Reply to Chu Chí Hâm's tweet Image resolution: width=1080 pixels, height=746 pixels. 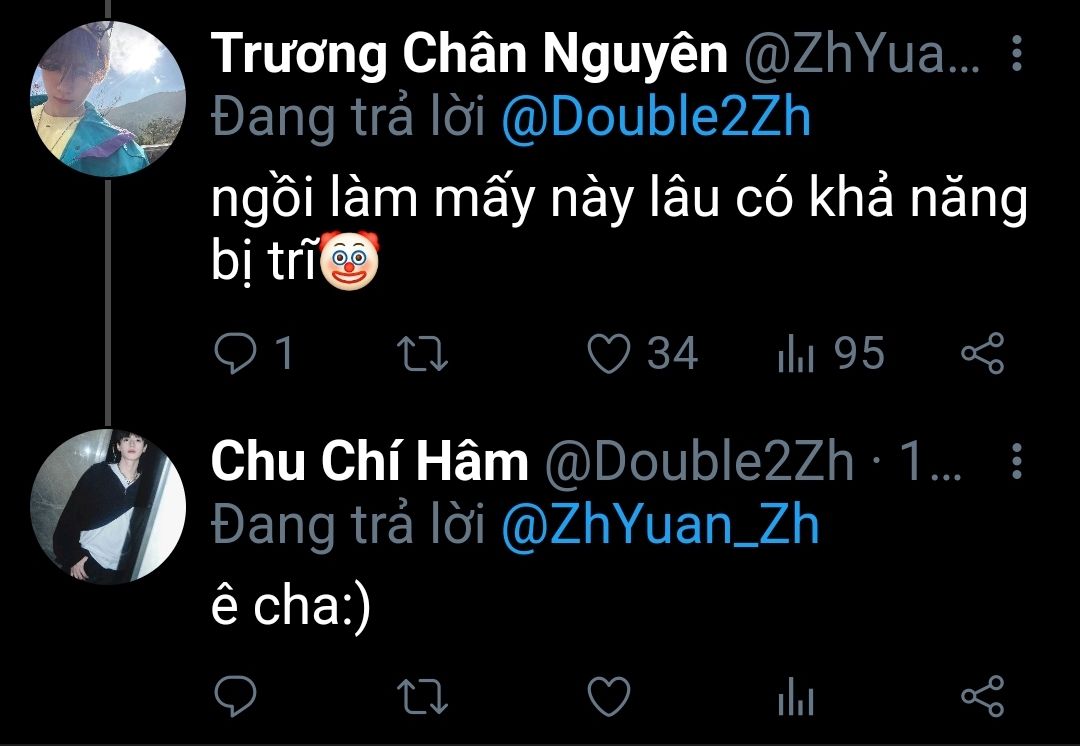236,696
